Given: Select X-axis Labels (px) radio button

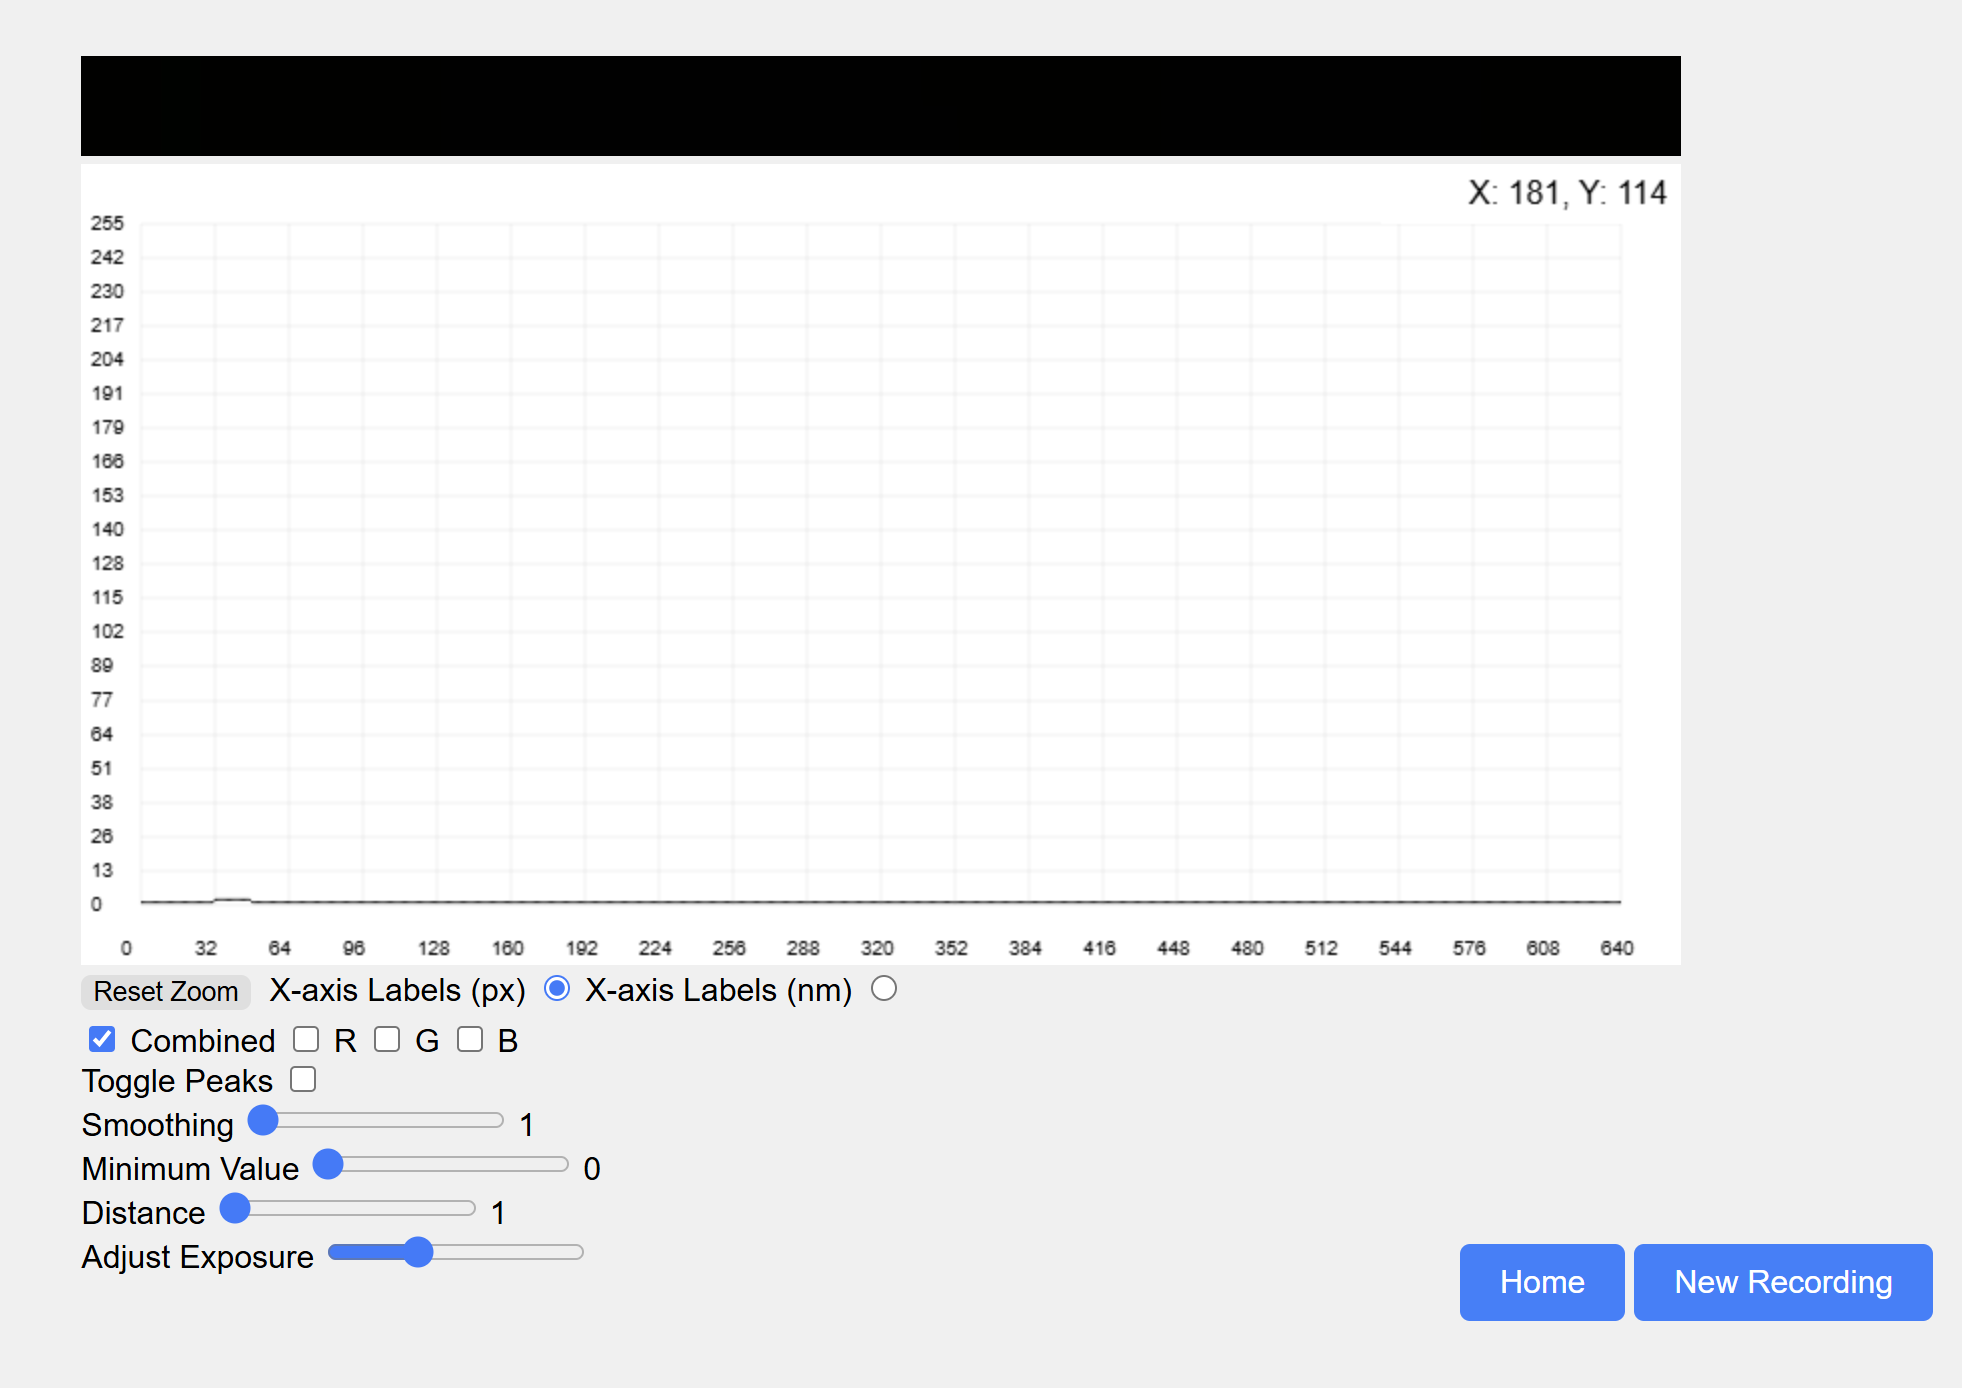Looking at the screenshot, I should point(557,989).
